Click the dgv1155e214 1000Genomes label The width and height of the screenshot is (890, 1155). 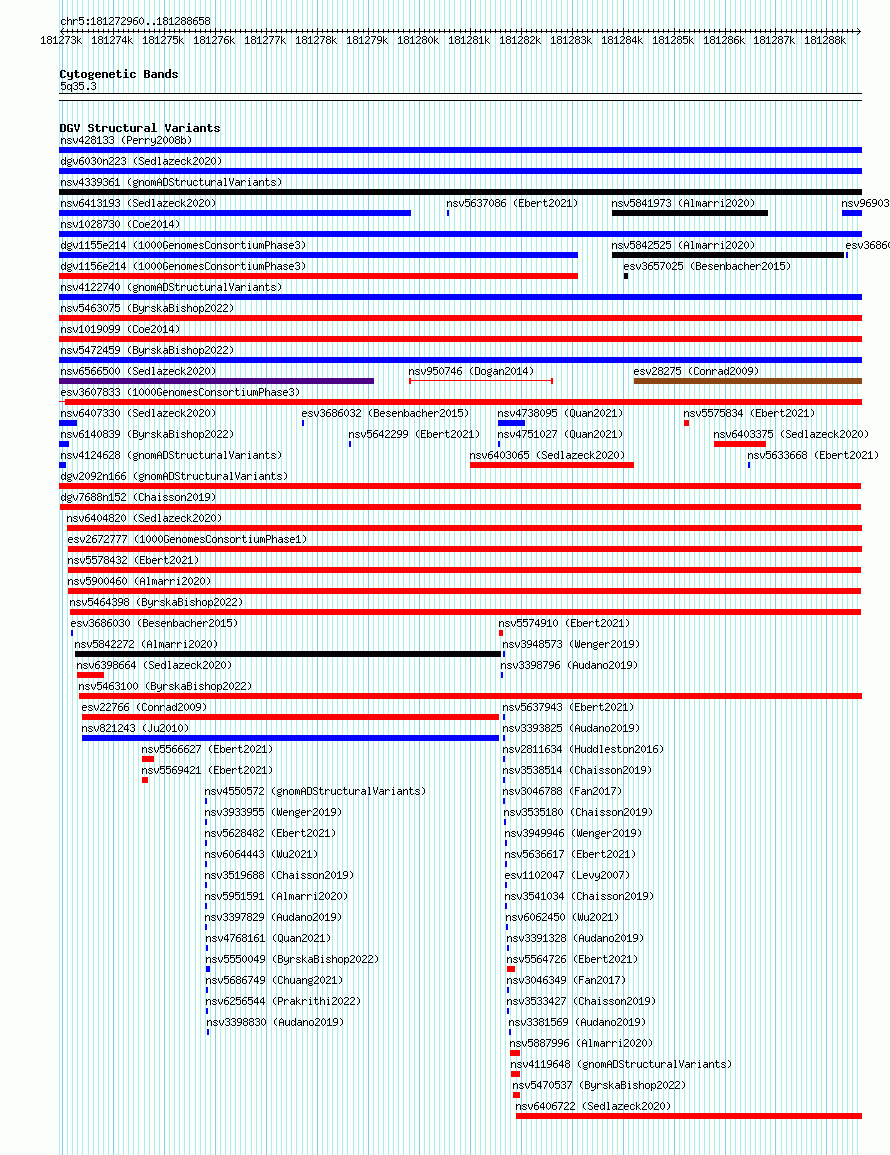pos(183,245)
